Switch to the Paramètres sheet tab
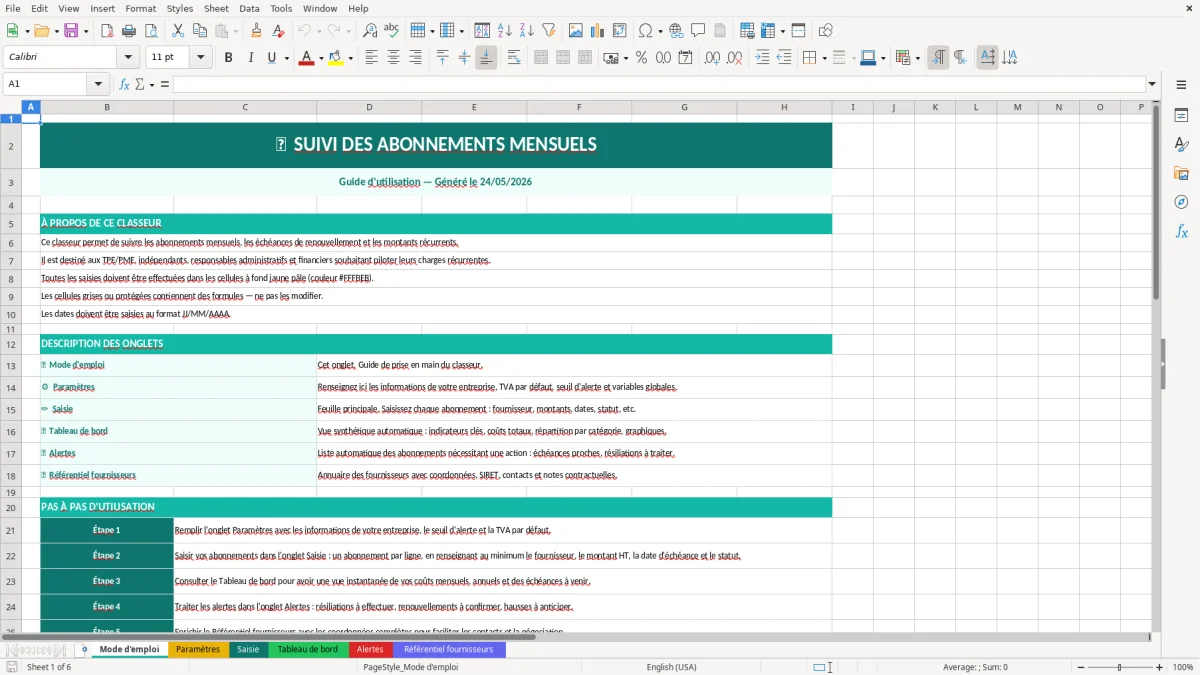Viewport: 1200px width, 675px height. (x=198, y=649)
